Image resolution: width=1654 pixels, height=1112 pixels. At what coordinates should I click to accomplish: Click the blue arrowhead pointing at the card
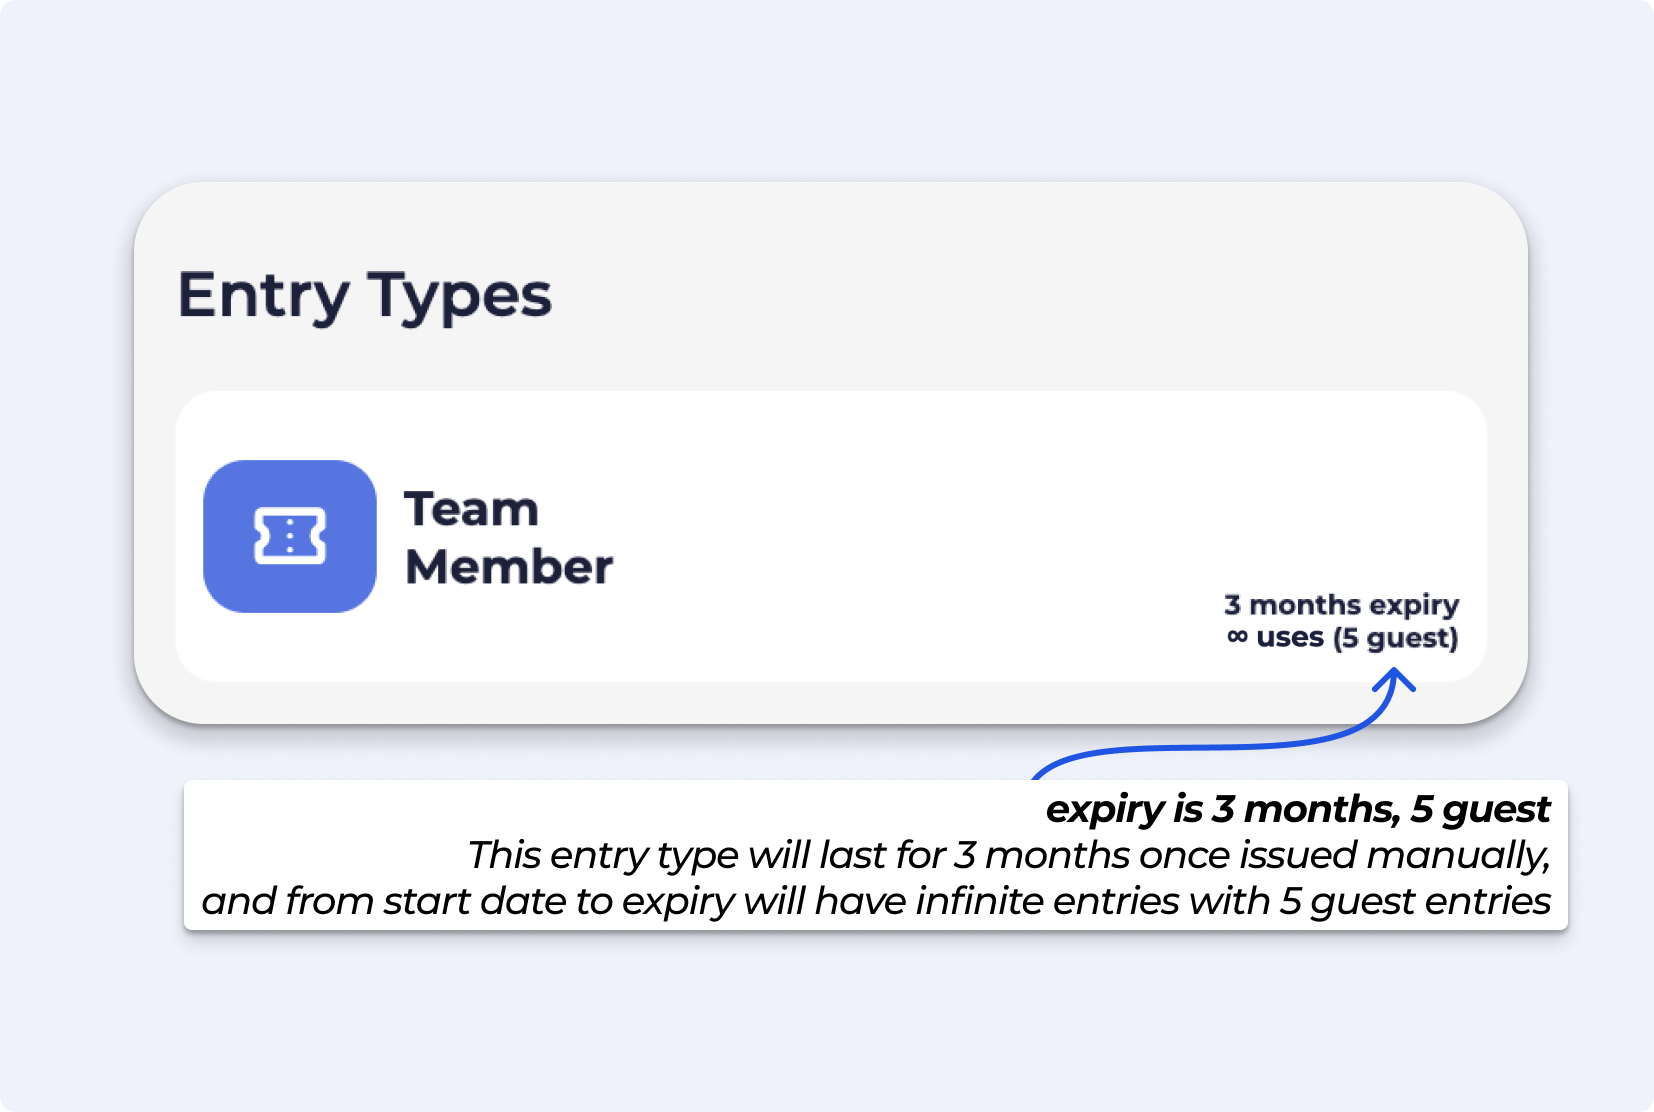point(1393,680)
